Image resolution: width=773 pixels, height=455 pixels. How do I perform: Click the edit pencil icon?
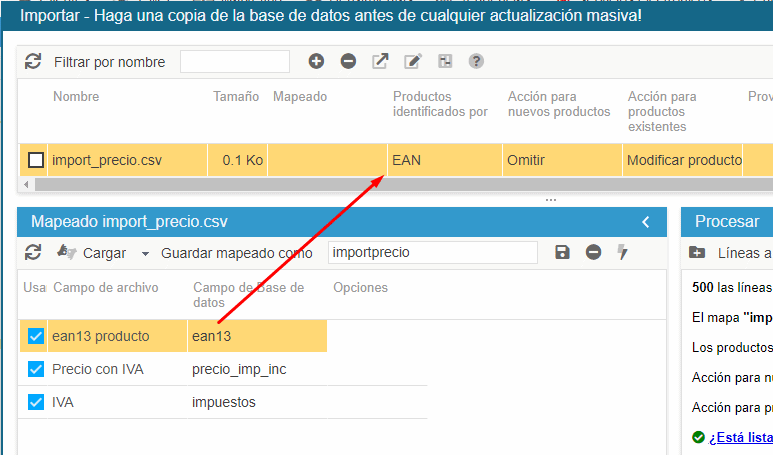point(412,62)
